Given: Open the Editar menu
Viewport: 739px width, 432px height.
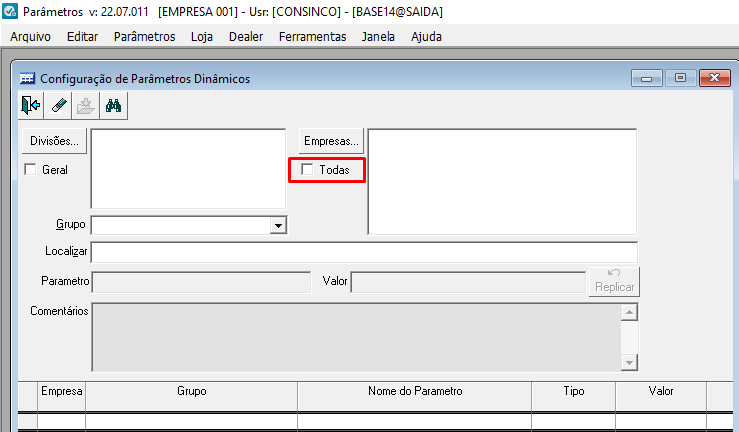Looking at the screenshot, I should pyautogui.click(x=82, y=36).
